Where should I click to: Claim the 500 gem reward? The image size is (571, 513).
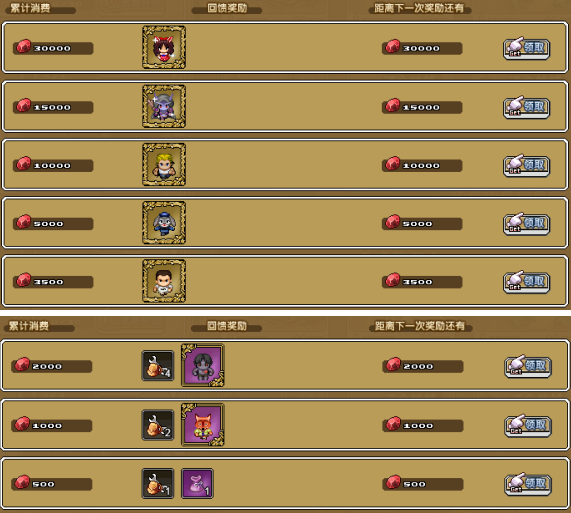tap(528, 484)
